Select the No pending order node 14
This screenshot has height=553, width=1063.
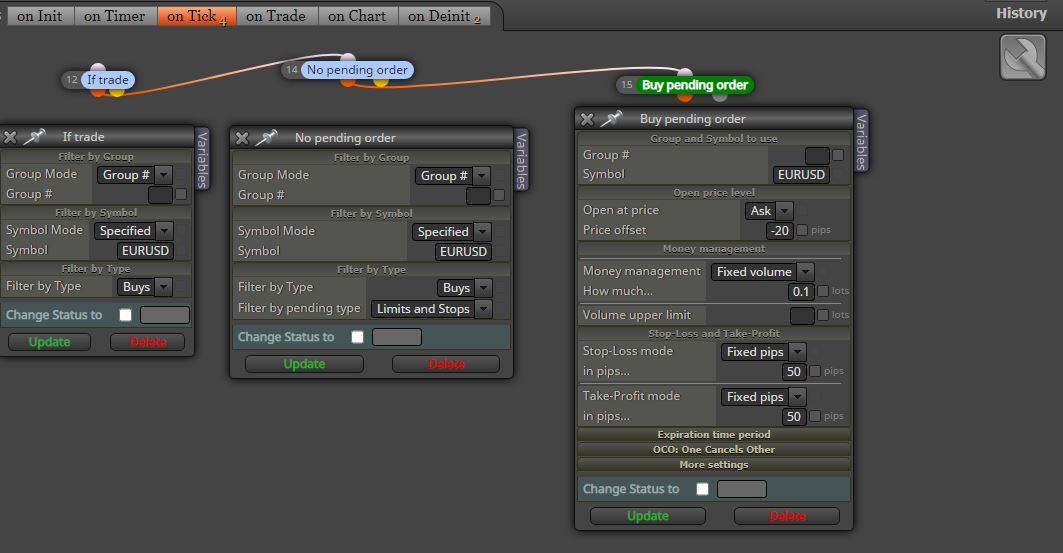pos(357,70)
